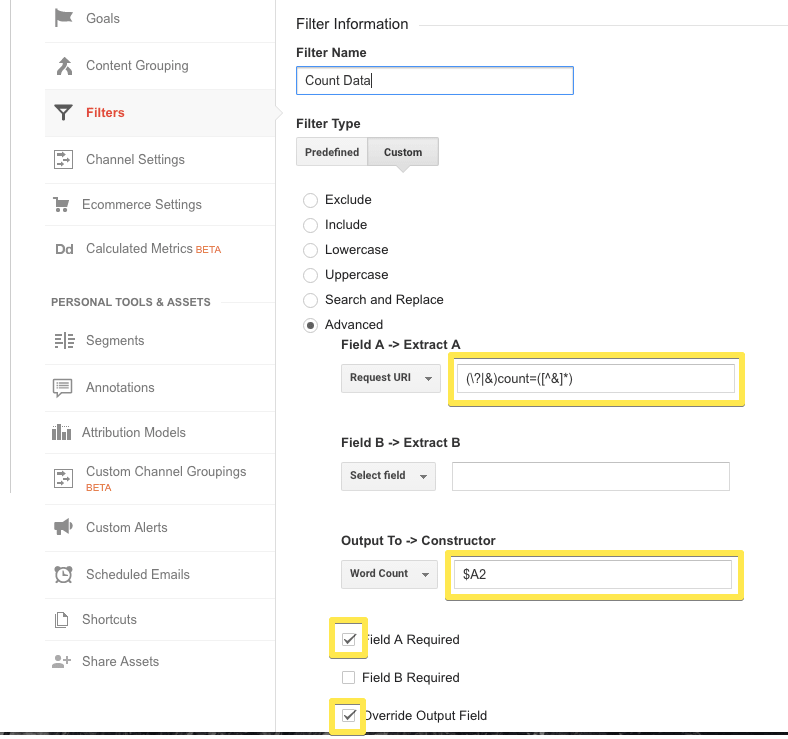
Task: Click the Attribution Models bar chart icon
Action: click(x=62, y=433)
